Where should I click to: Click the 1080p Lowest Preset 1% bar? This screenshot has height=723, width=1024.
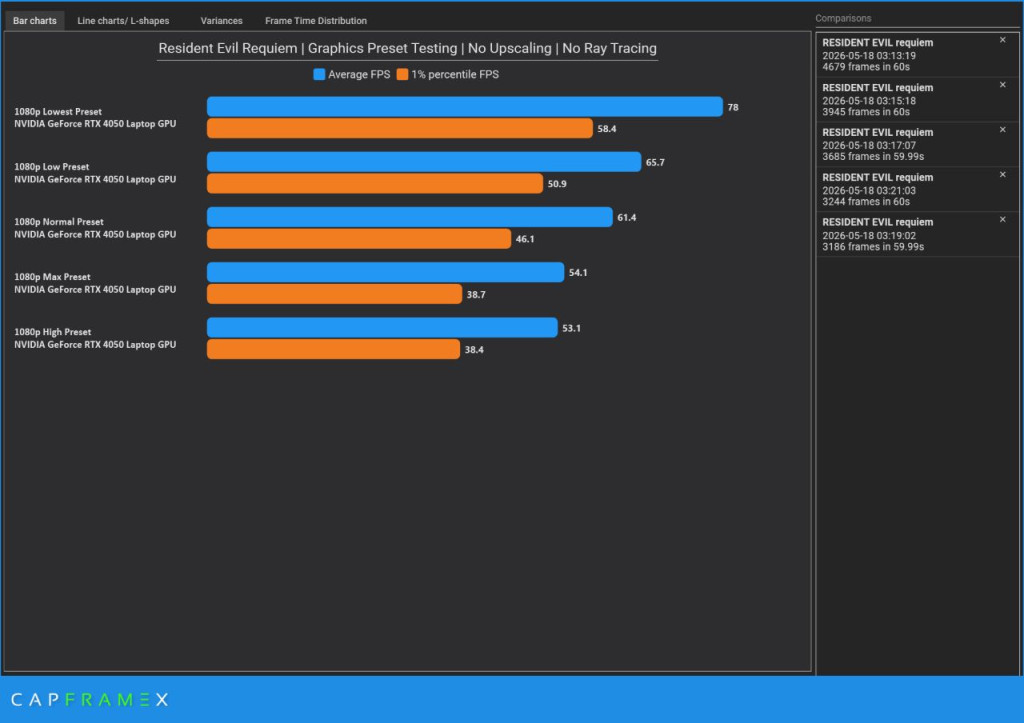tap(400, 128)
